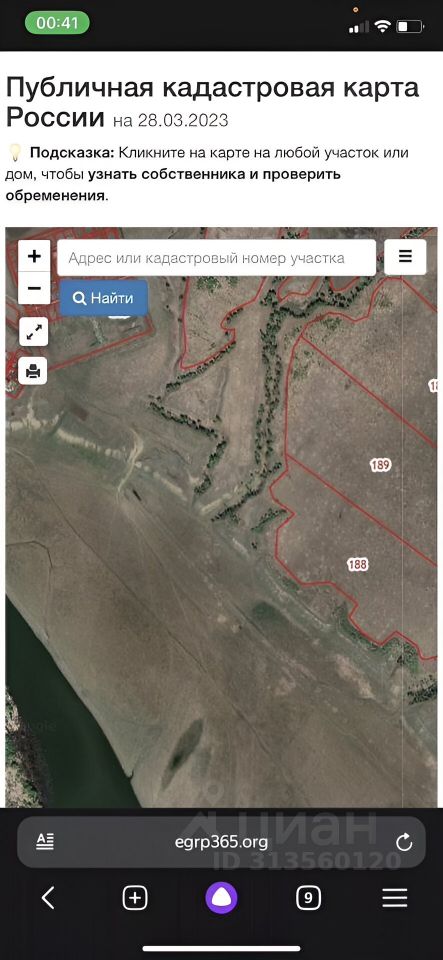Click the Публичная кадастровая карта России heading

[x=212, y=102]
